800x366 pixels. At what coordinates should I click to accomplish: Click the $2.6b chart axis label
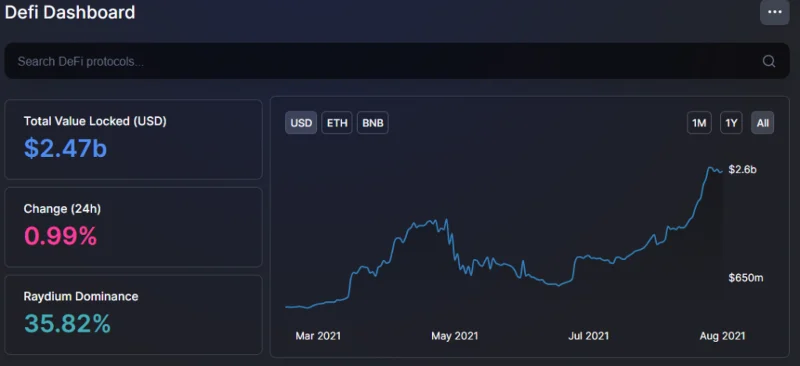coord(742,170)
